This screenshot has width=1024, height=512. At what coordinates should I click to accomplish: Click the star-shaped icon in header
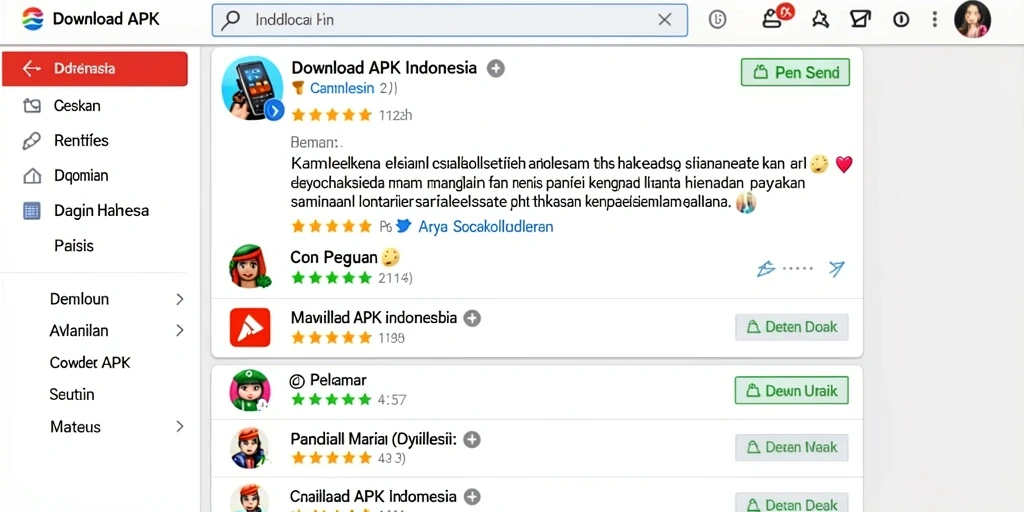pos(820,20)
